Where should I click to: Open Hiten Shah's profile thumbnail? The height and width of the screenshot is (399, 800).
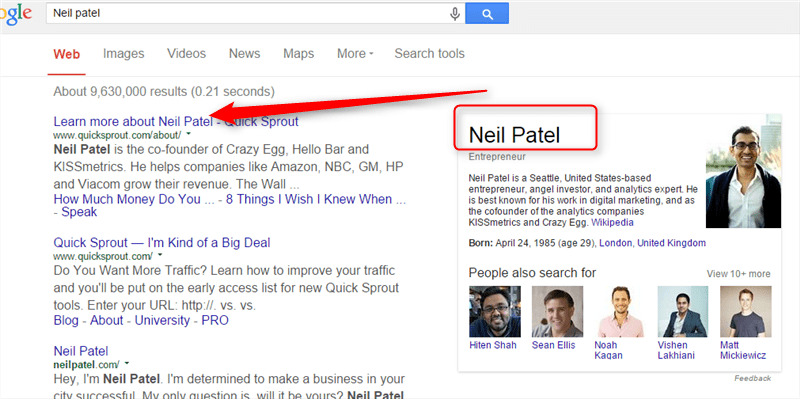pos(495,311)
